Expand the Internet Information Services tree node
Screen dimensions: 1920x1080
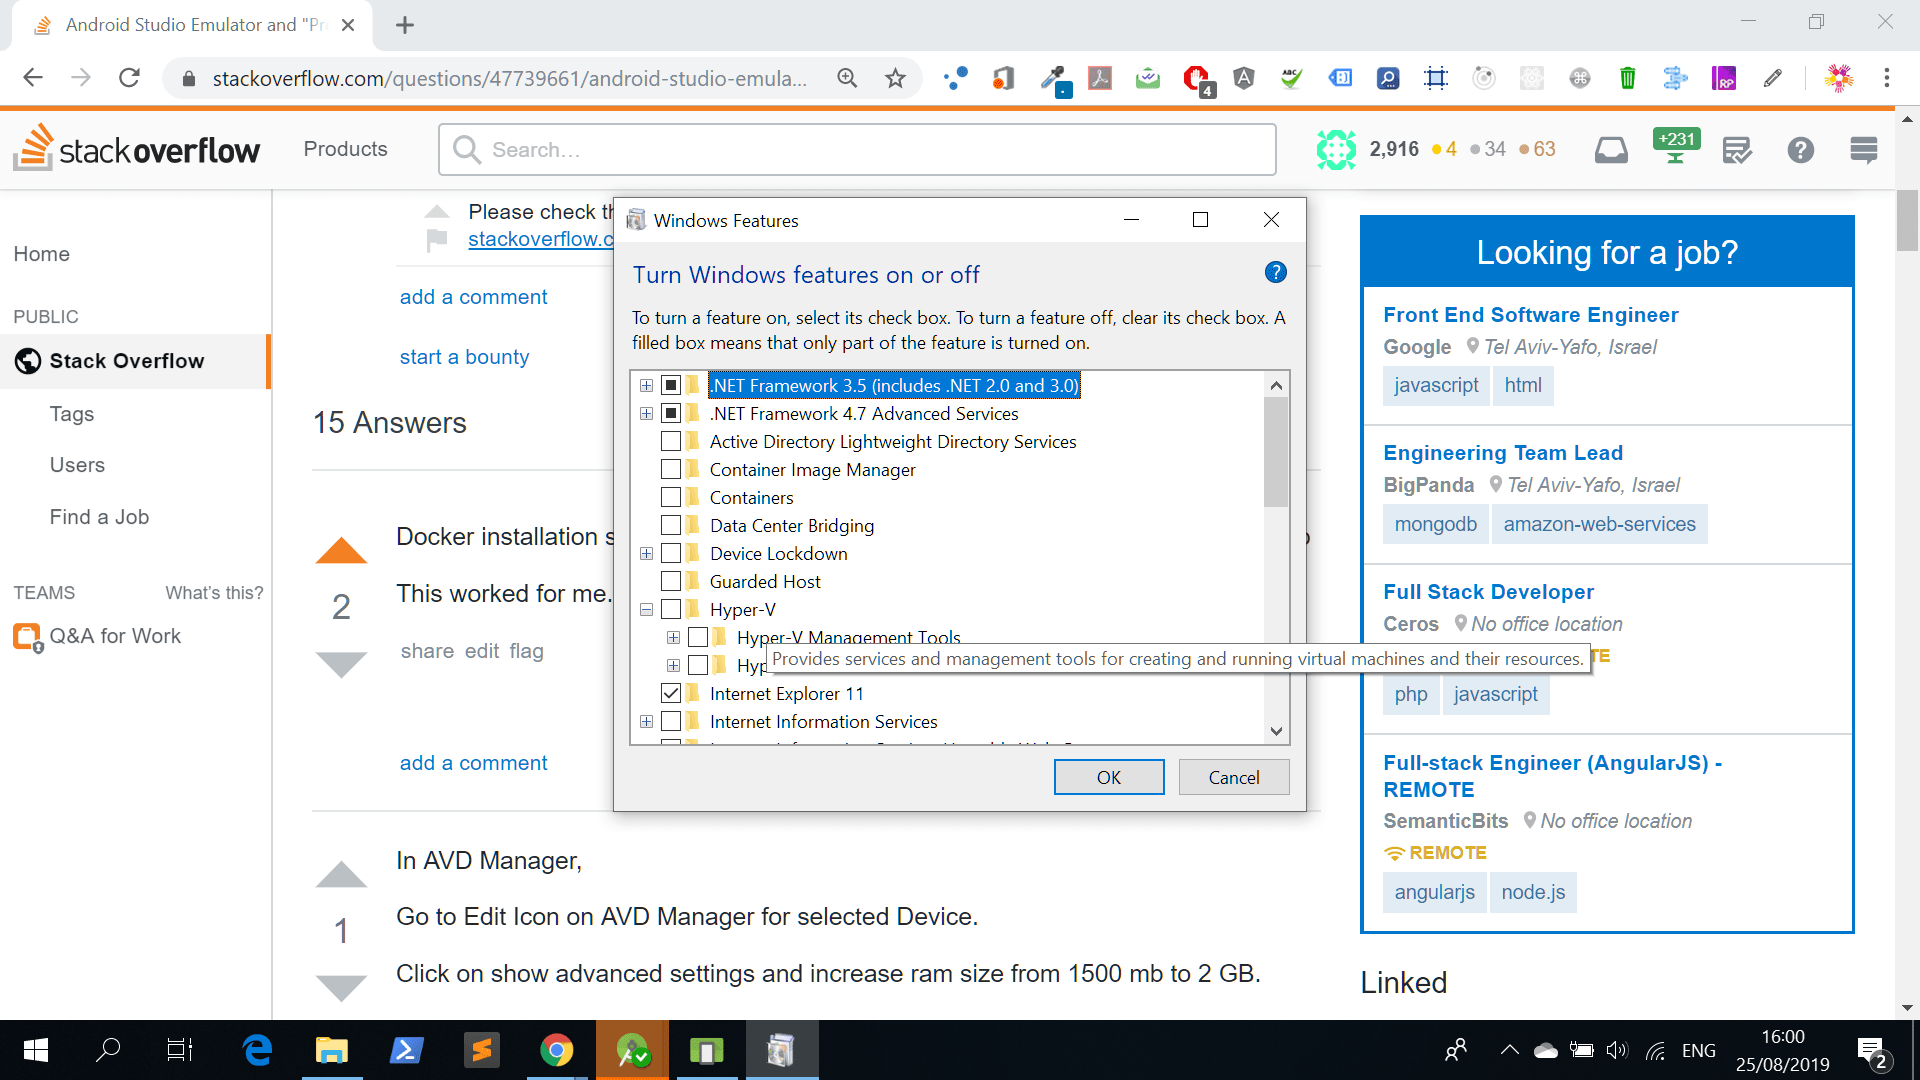646,721
